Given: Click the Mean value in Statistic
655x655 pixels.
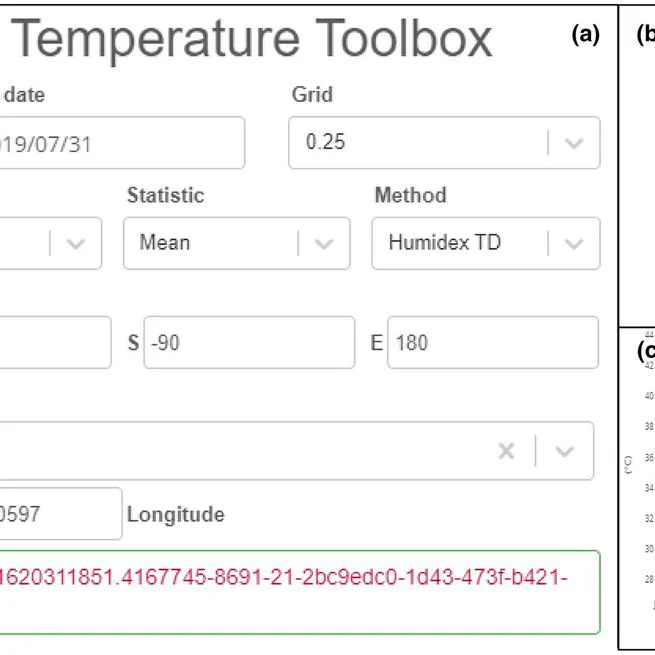Looking at the screenshot, I should tap(165, 243).
